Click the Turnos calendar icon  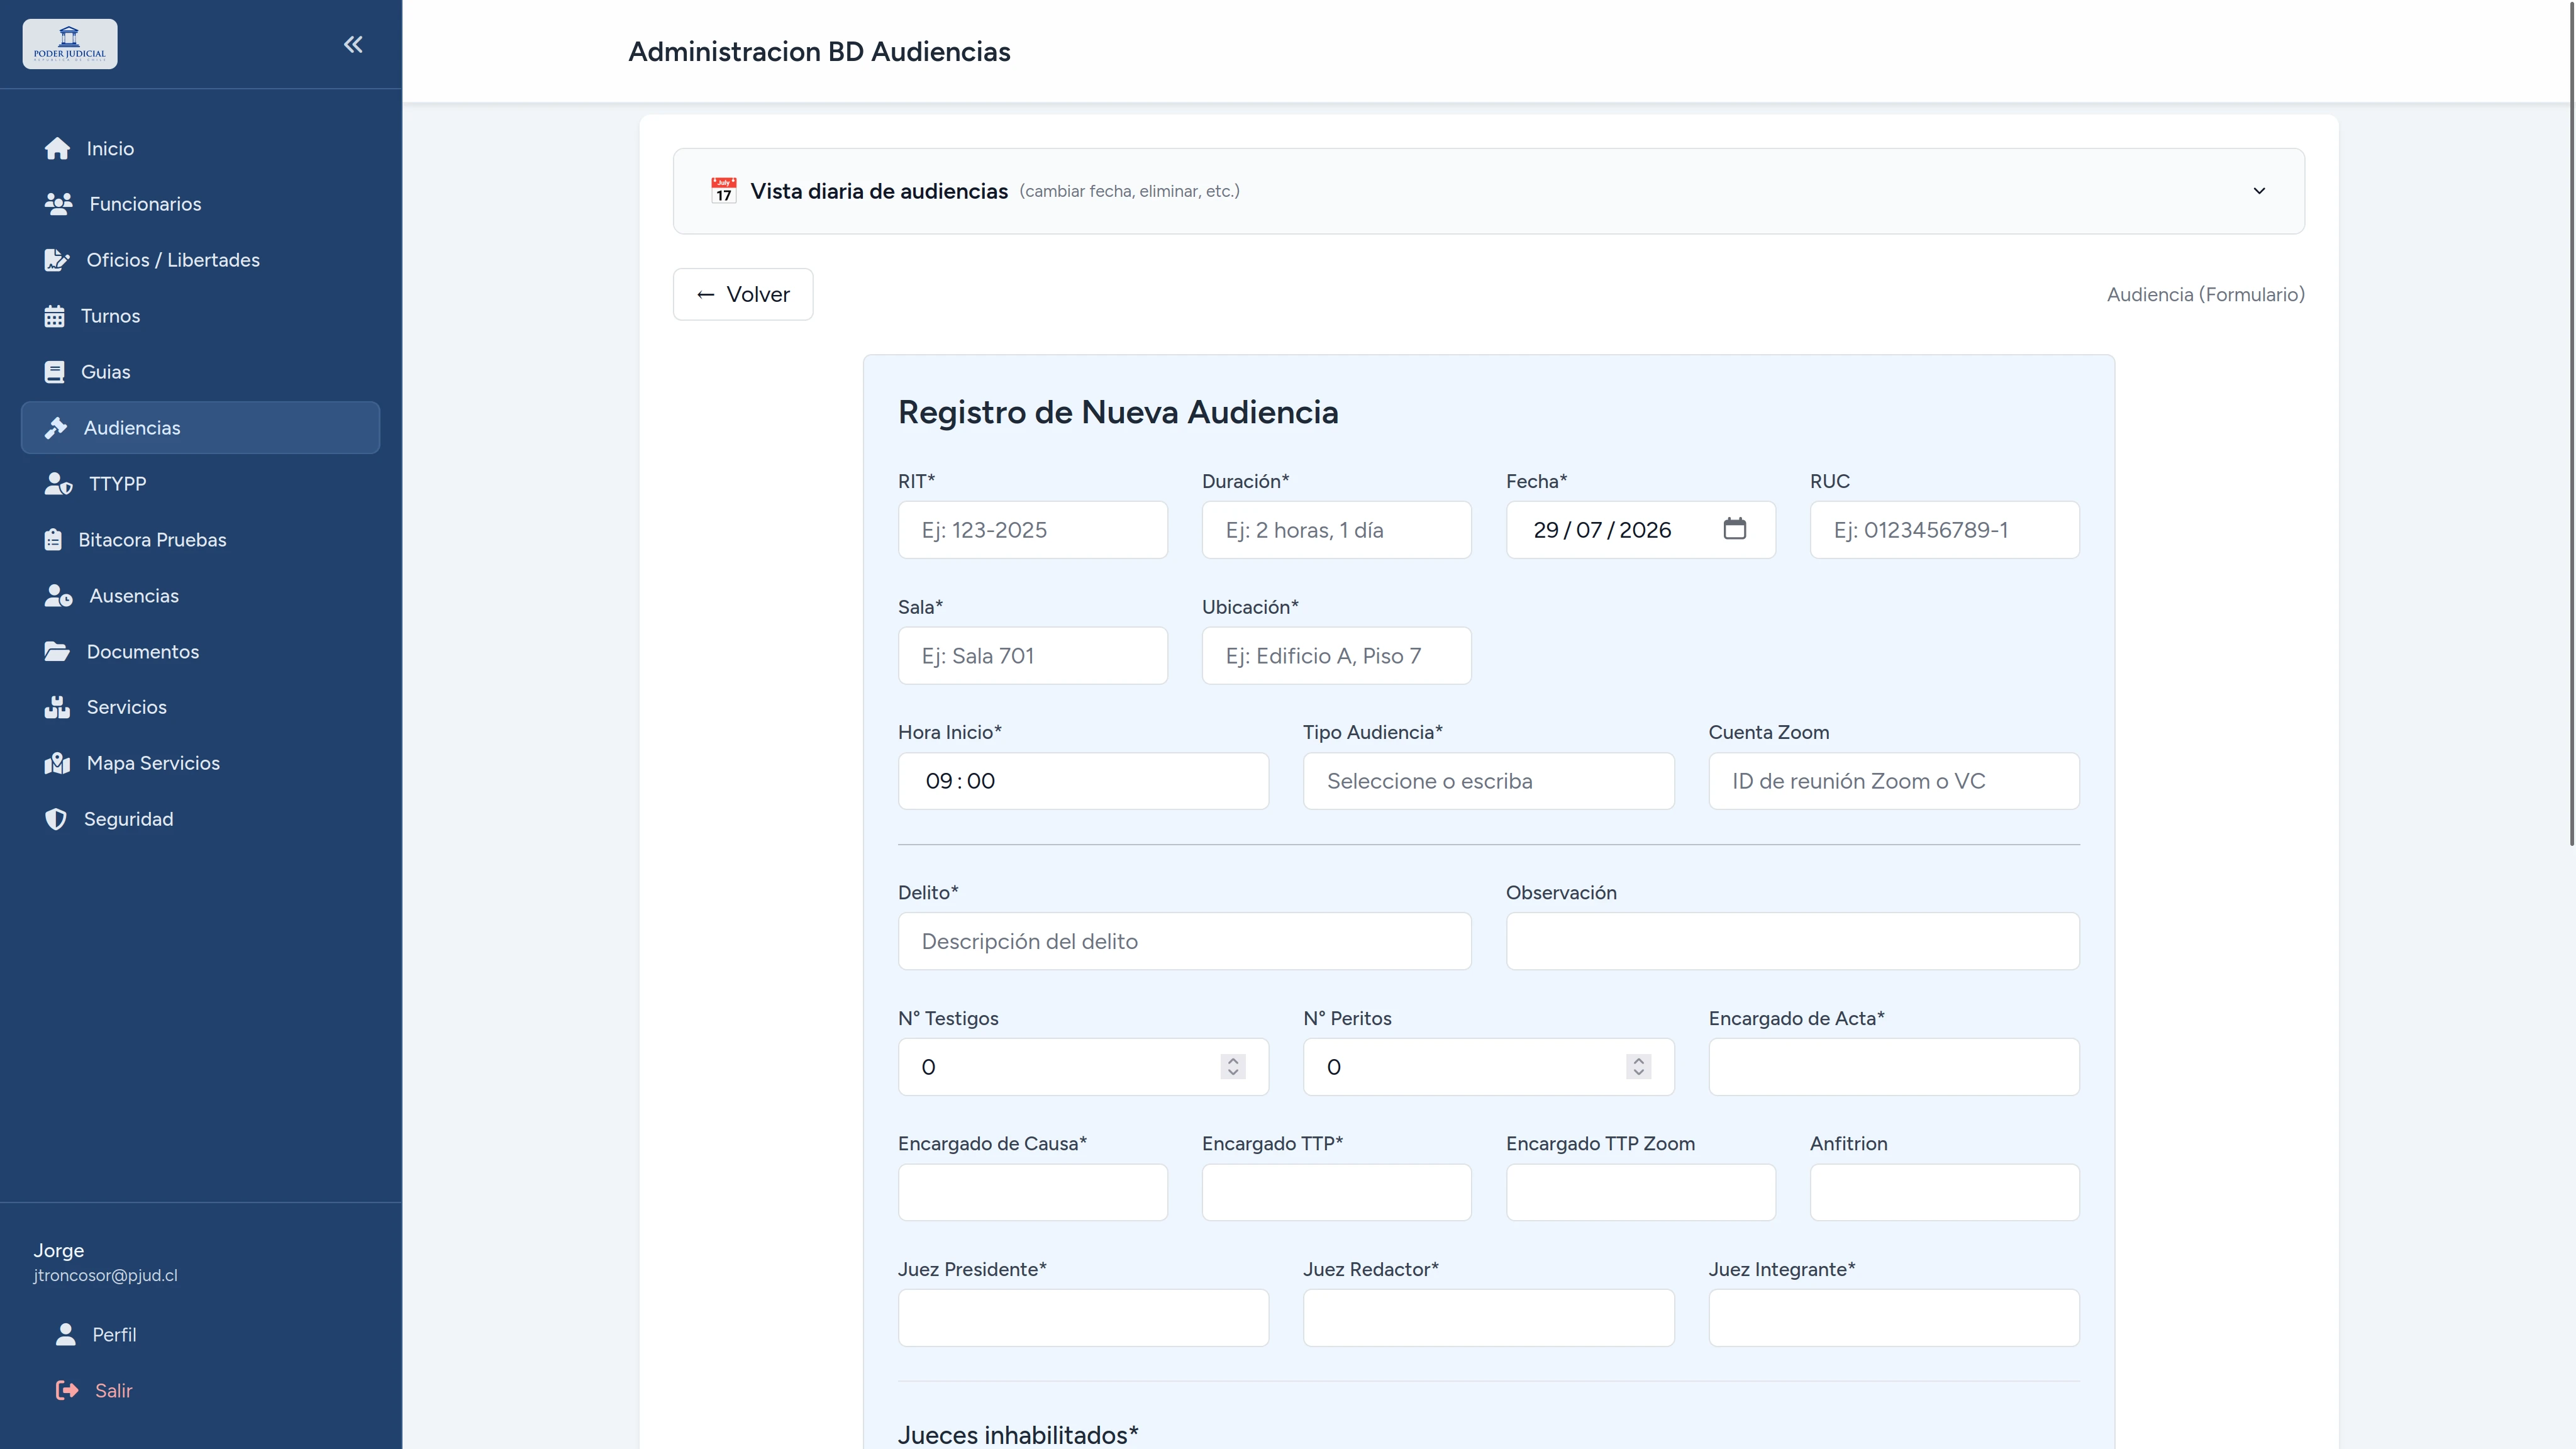54,316
